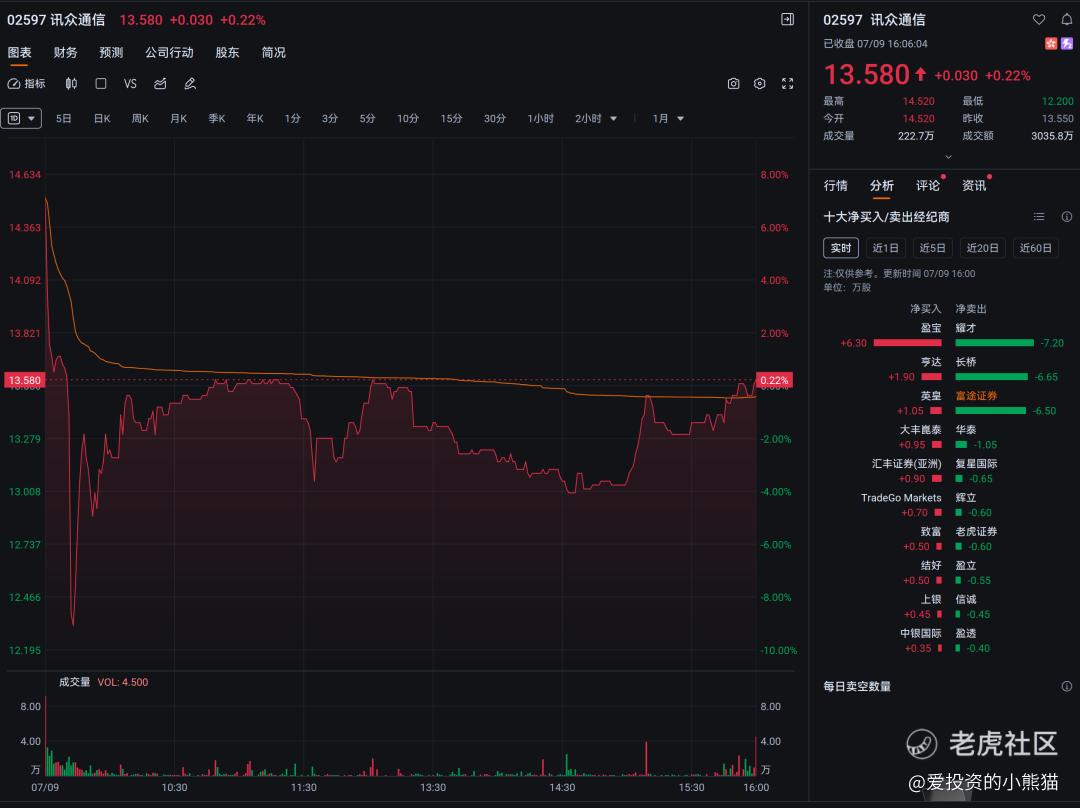Click the 汇丰证券(亚洲) broker name
The image size is (1080, 808).
tap(906, 464)
